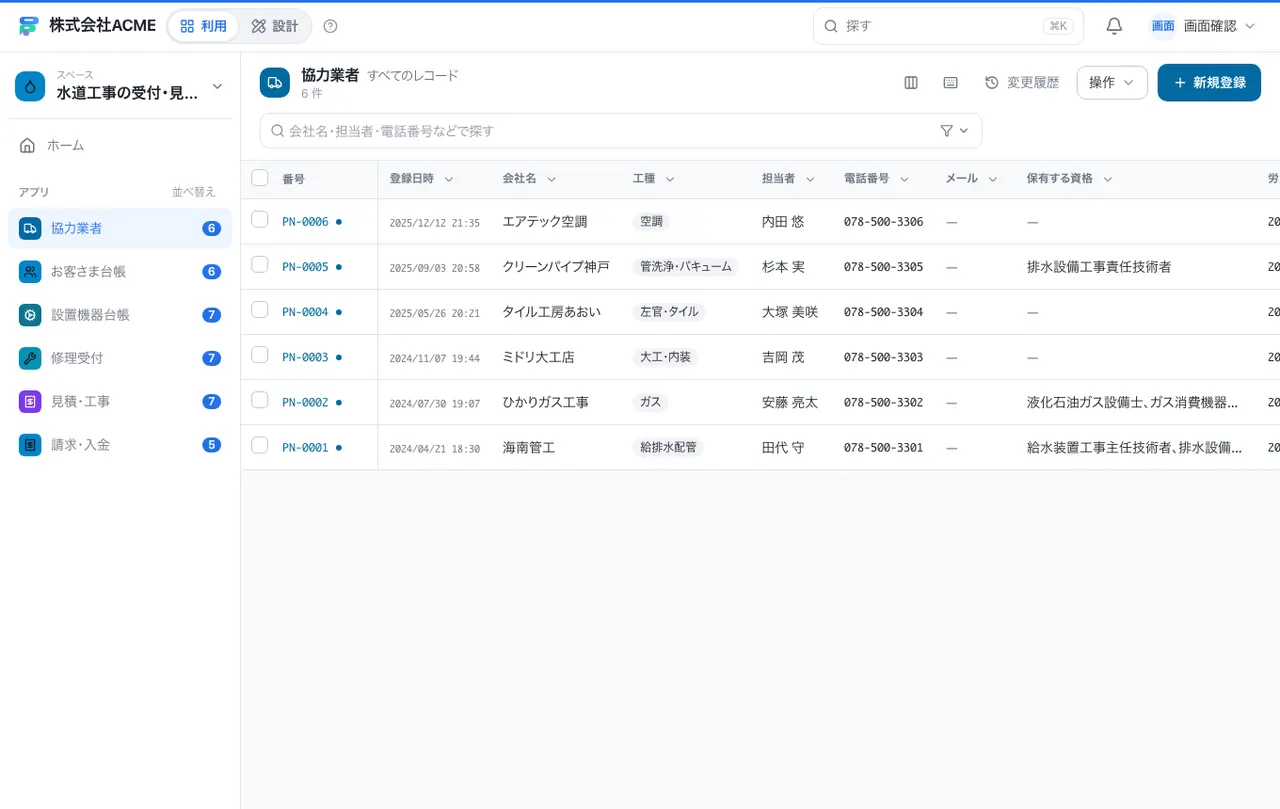
Task: Check the PN-0005 row checkbox
Action: [260, 264]
